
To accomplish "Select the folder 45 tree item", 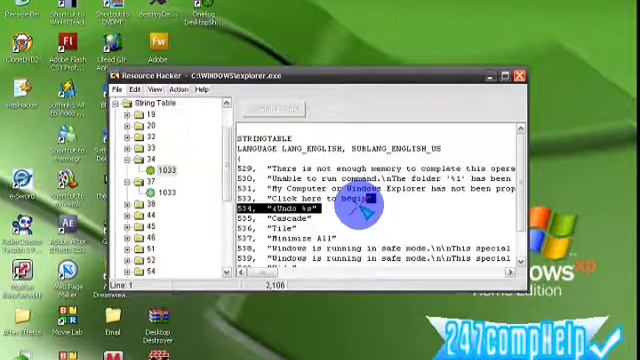I will tap(151, 227).
